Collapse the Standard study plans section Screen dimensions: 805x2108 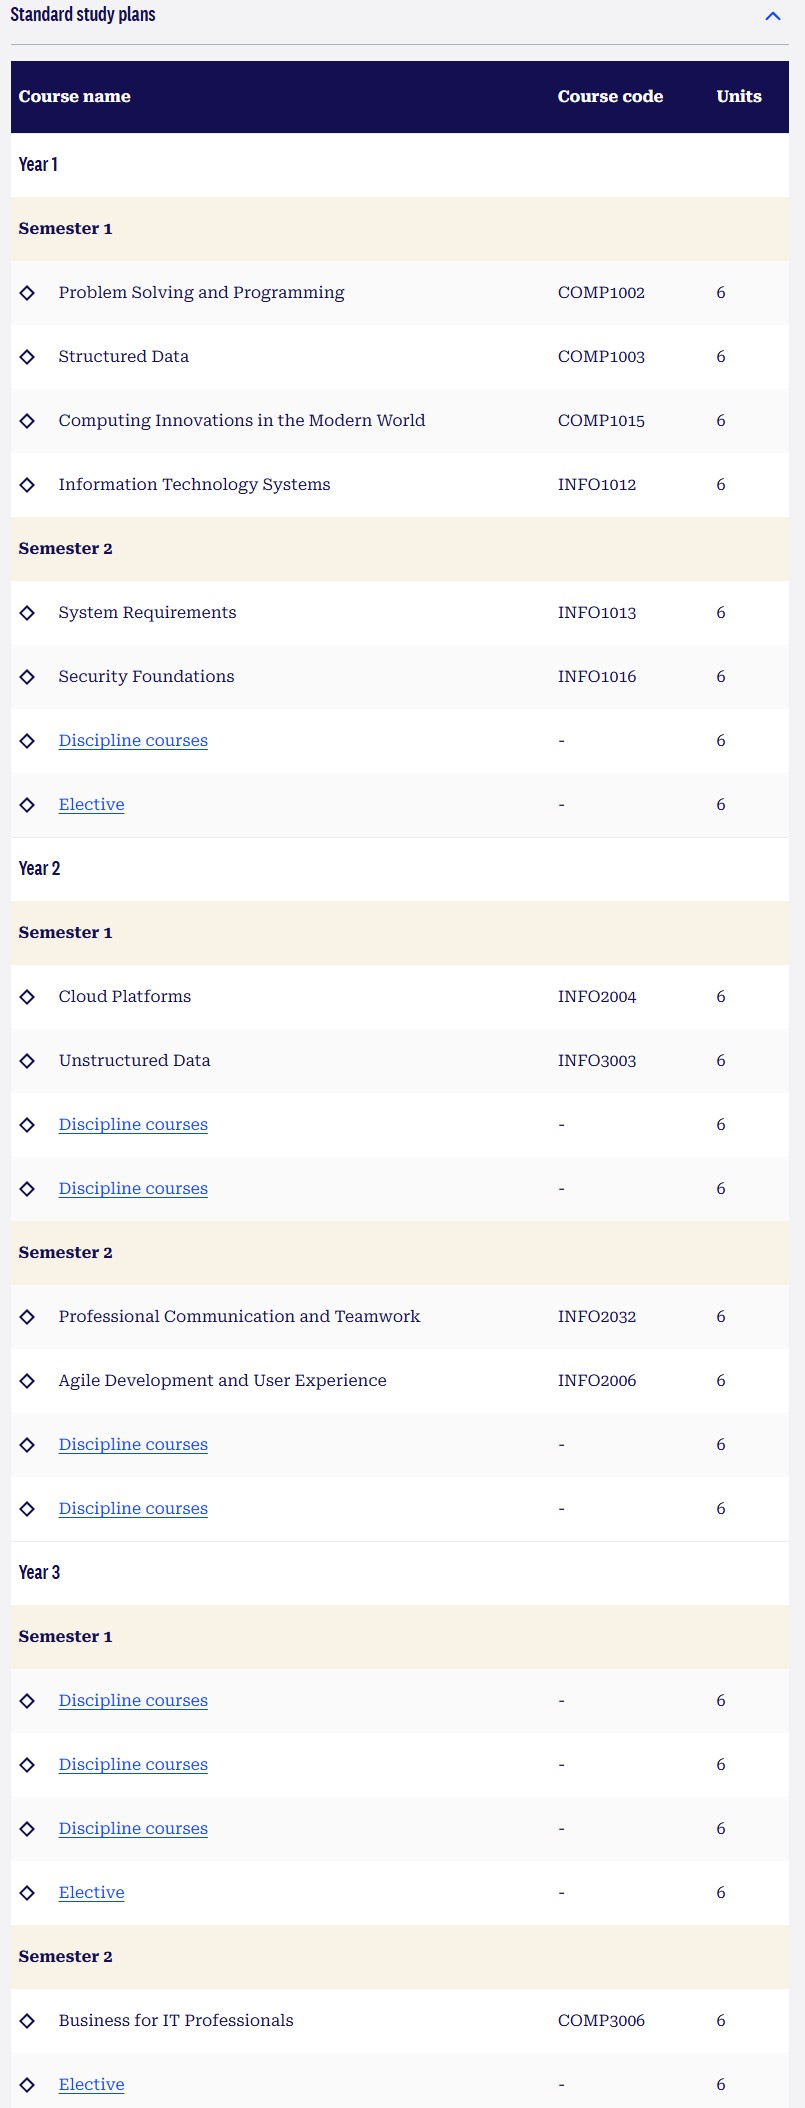(772, 16)
